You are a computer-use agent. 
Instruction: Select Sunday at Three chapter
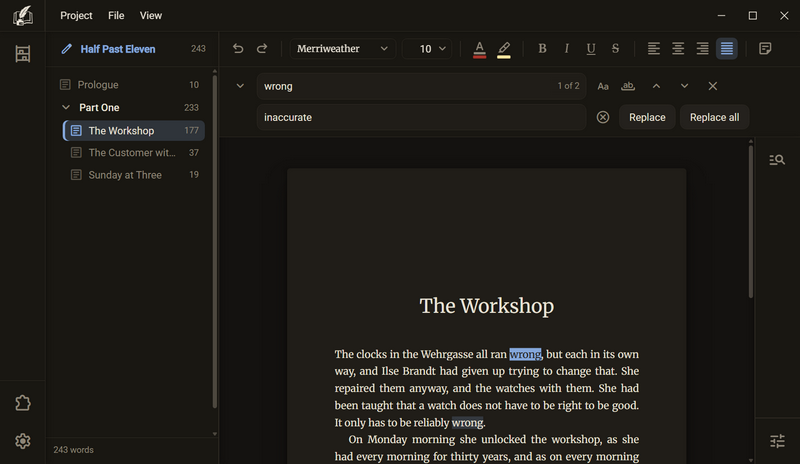(x=134, y=175)
